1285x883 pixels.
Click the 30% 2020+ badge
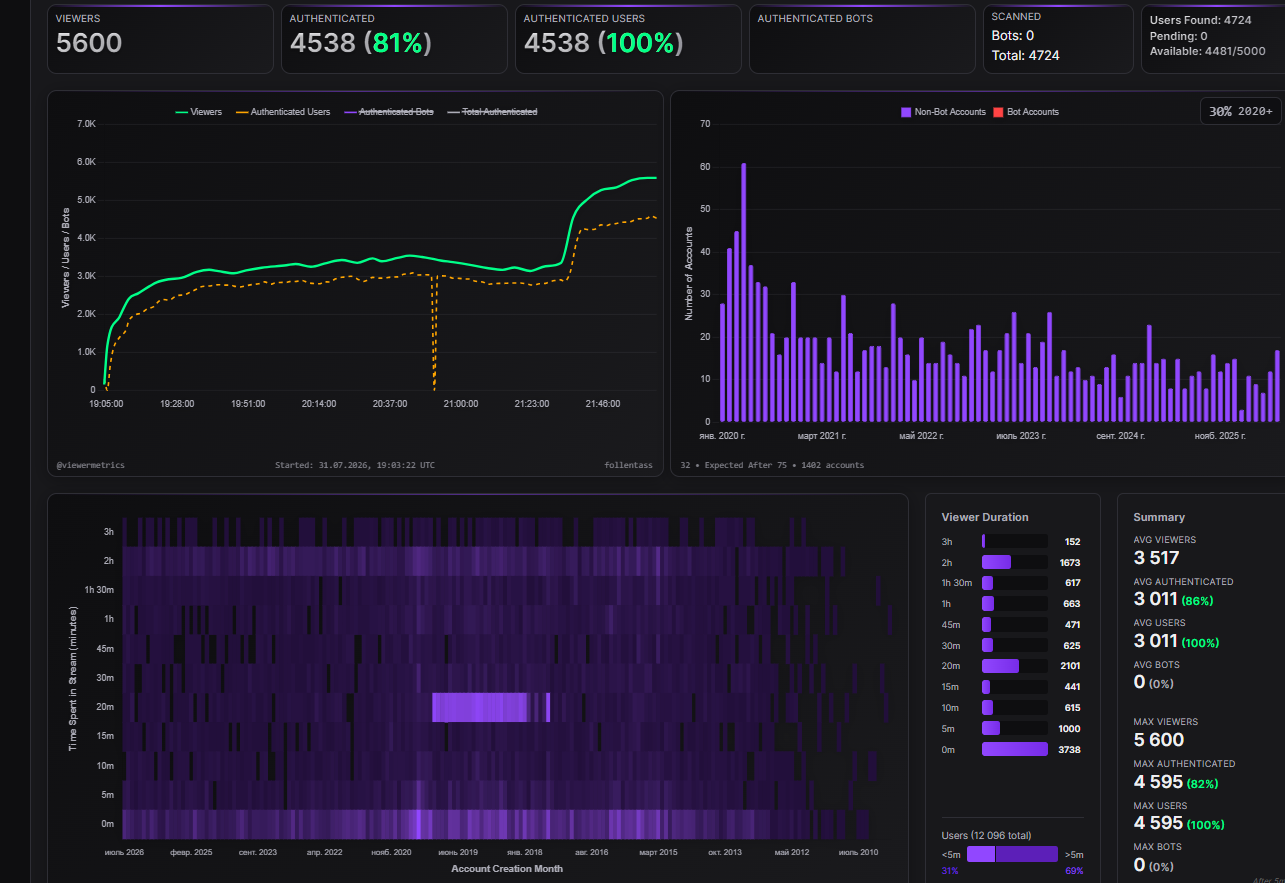(x=1240, y=111)
